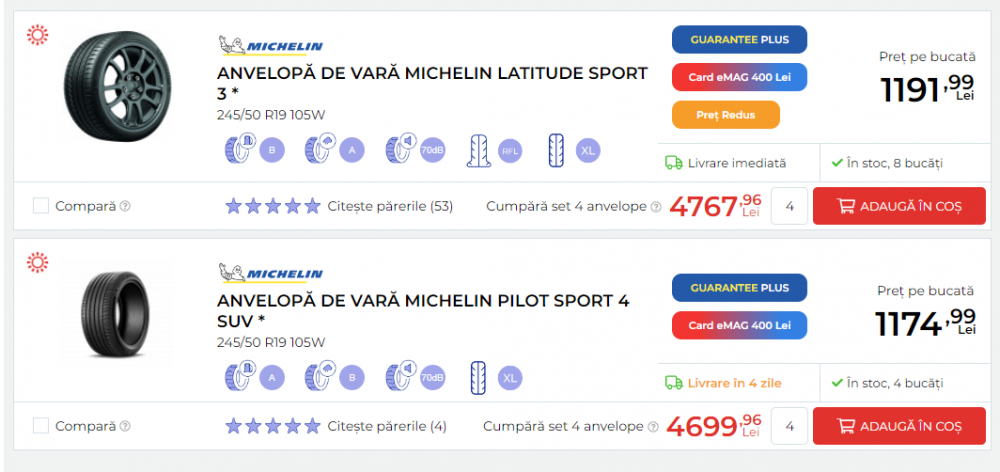
Task: Click XL load icon on Latitude Sport 3
Action: (x=559, y=151)
